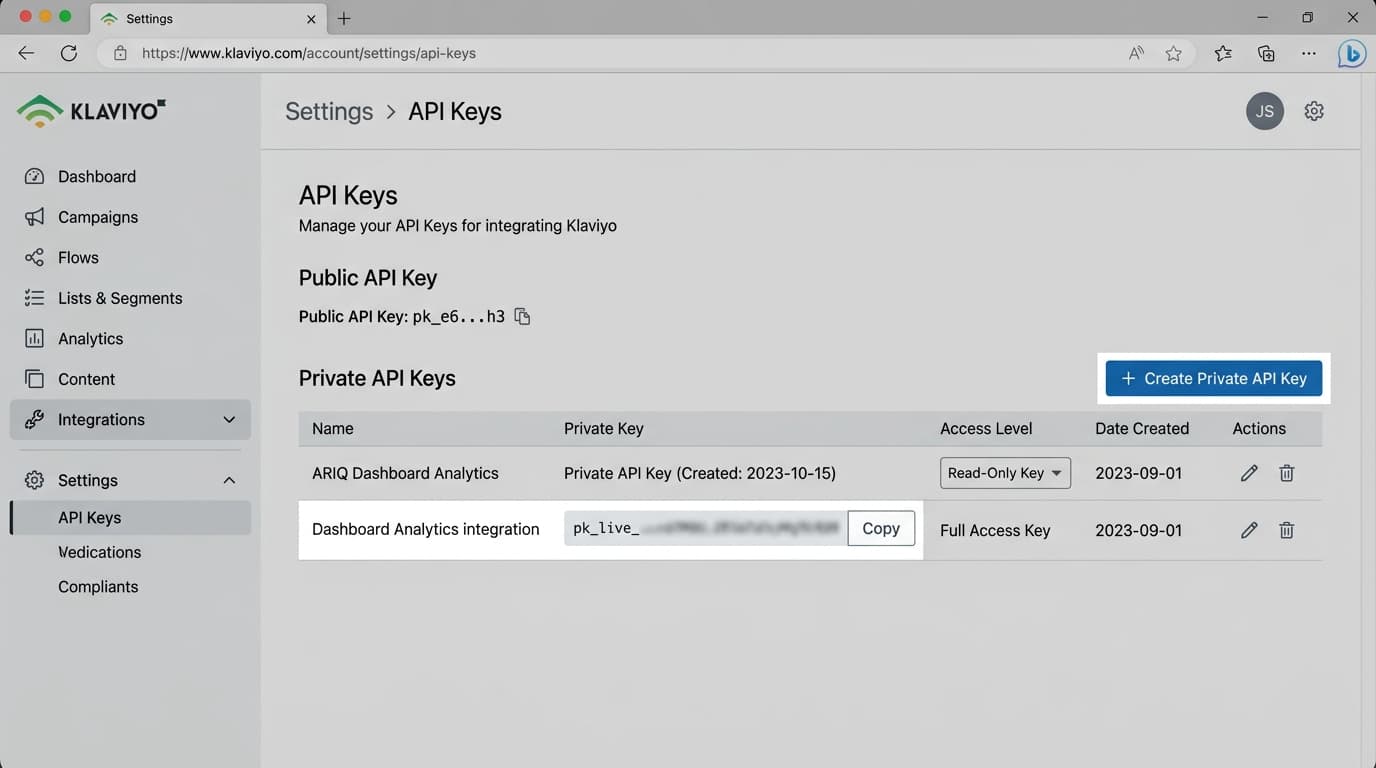
Task: Collapse the Settings section chevron
Action: [x=229, y=480]
